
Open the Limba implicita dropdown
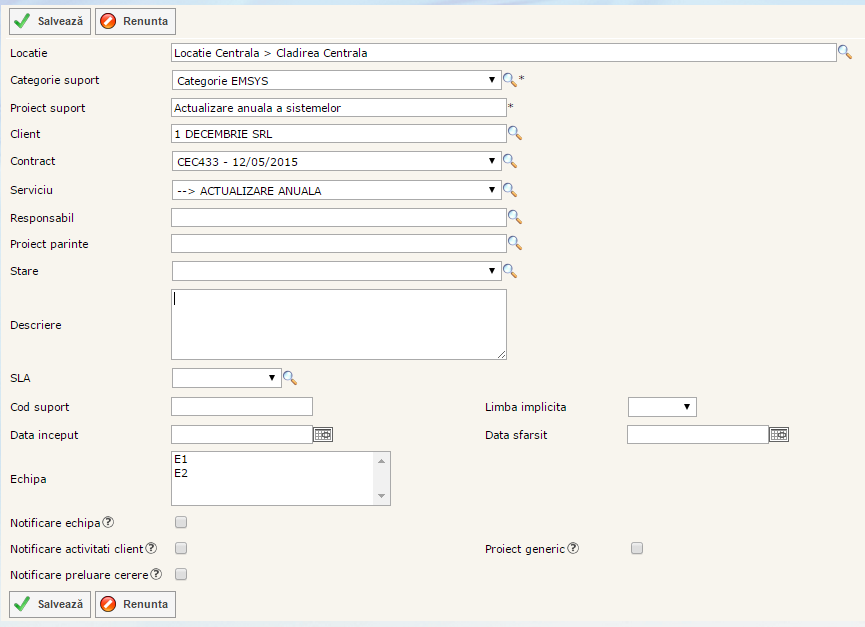pos(662,406)
